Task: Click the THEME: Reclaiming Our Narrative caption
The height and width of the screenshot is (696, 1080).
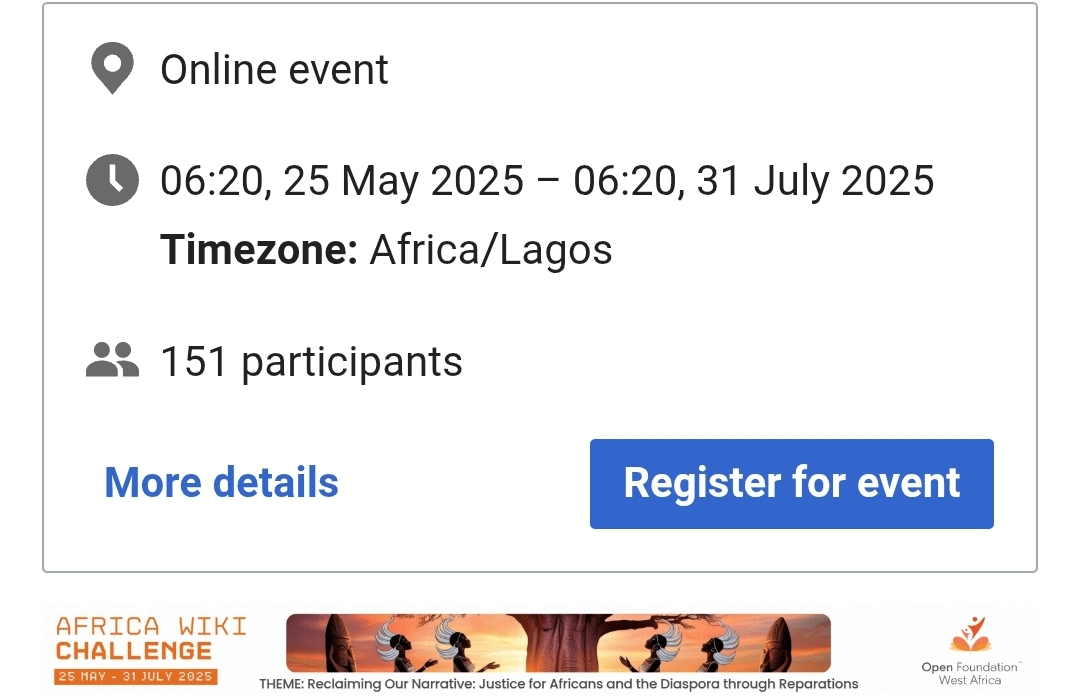Action: point(559,684)
